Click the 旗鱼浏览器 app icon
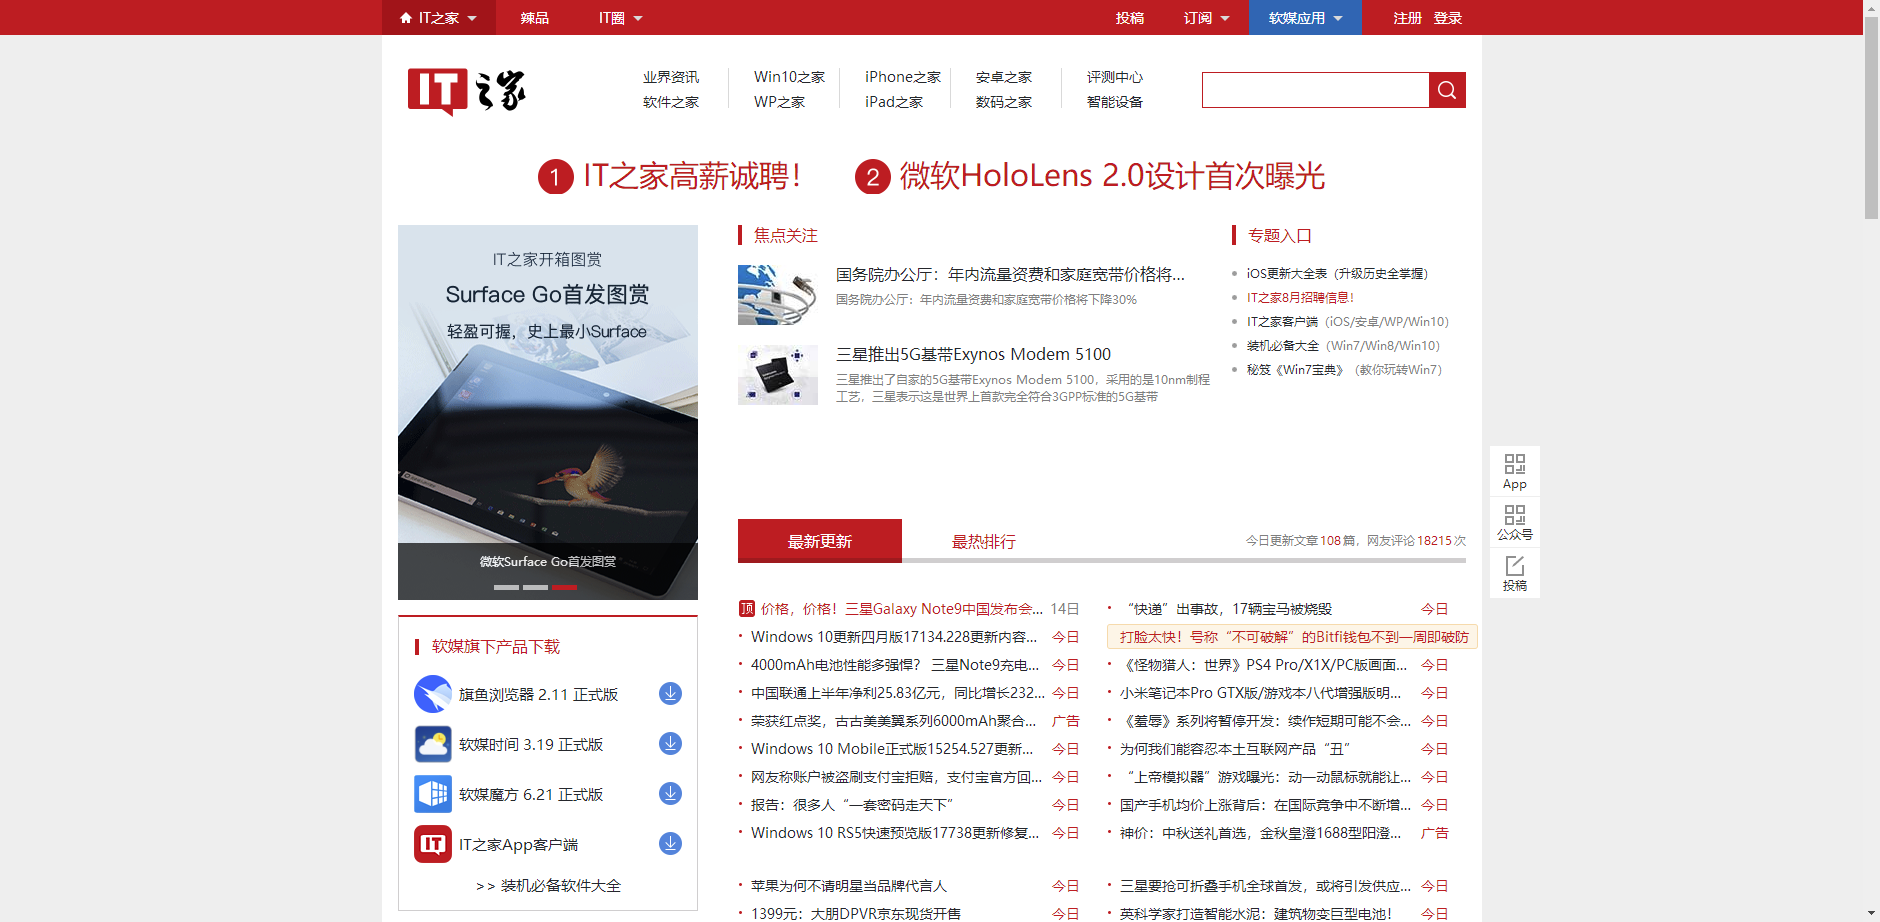This screenshot has width=1880, height=922. (x=433, y=694)
